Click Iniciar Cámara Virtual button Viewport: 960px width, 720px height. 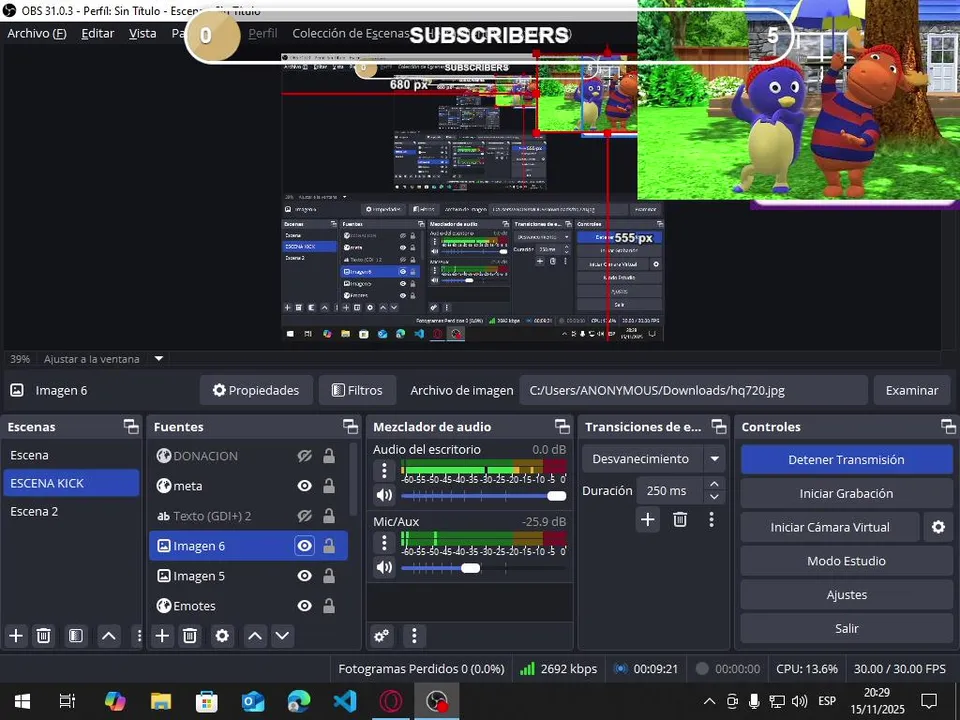tap(830, 527)
